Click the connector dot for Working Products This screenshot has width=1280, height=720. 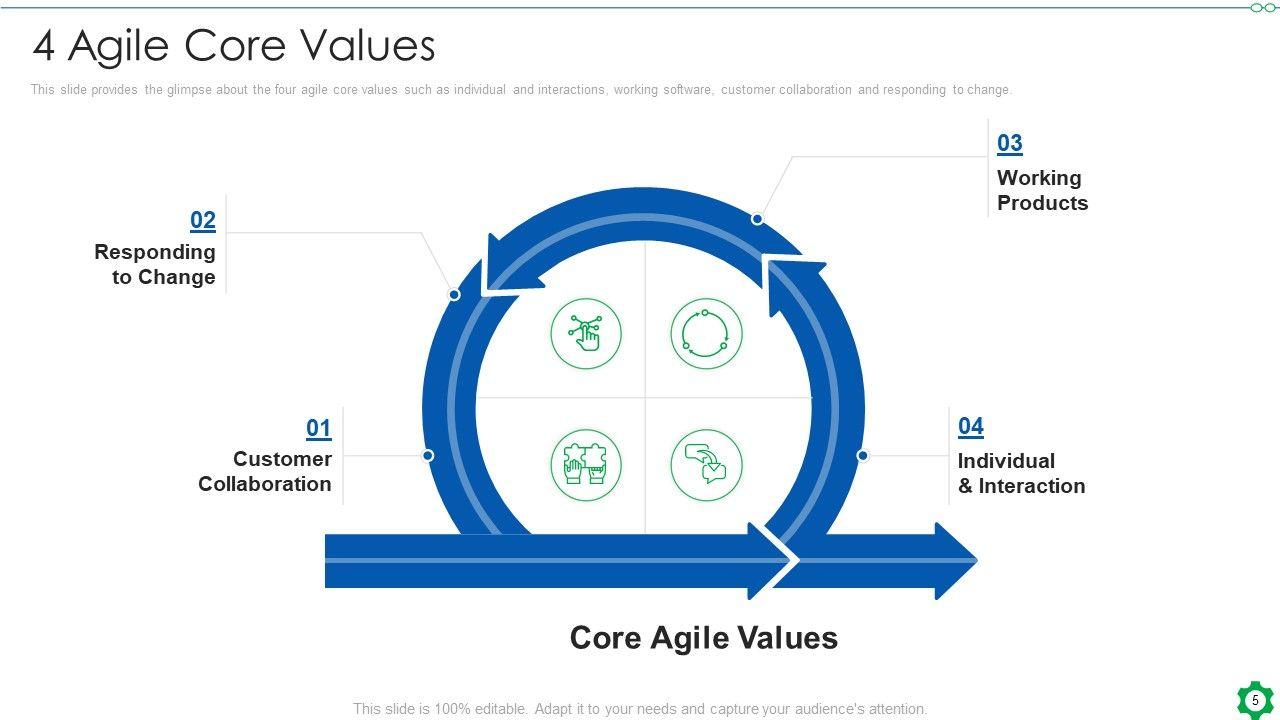point(757,219)
